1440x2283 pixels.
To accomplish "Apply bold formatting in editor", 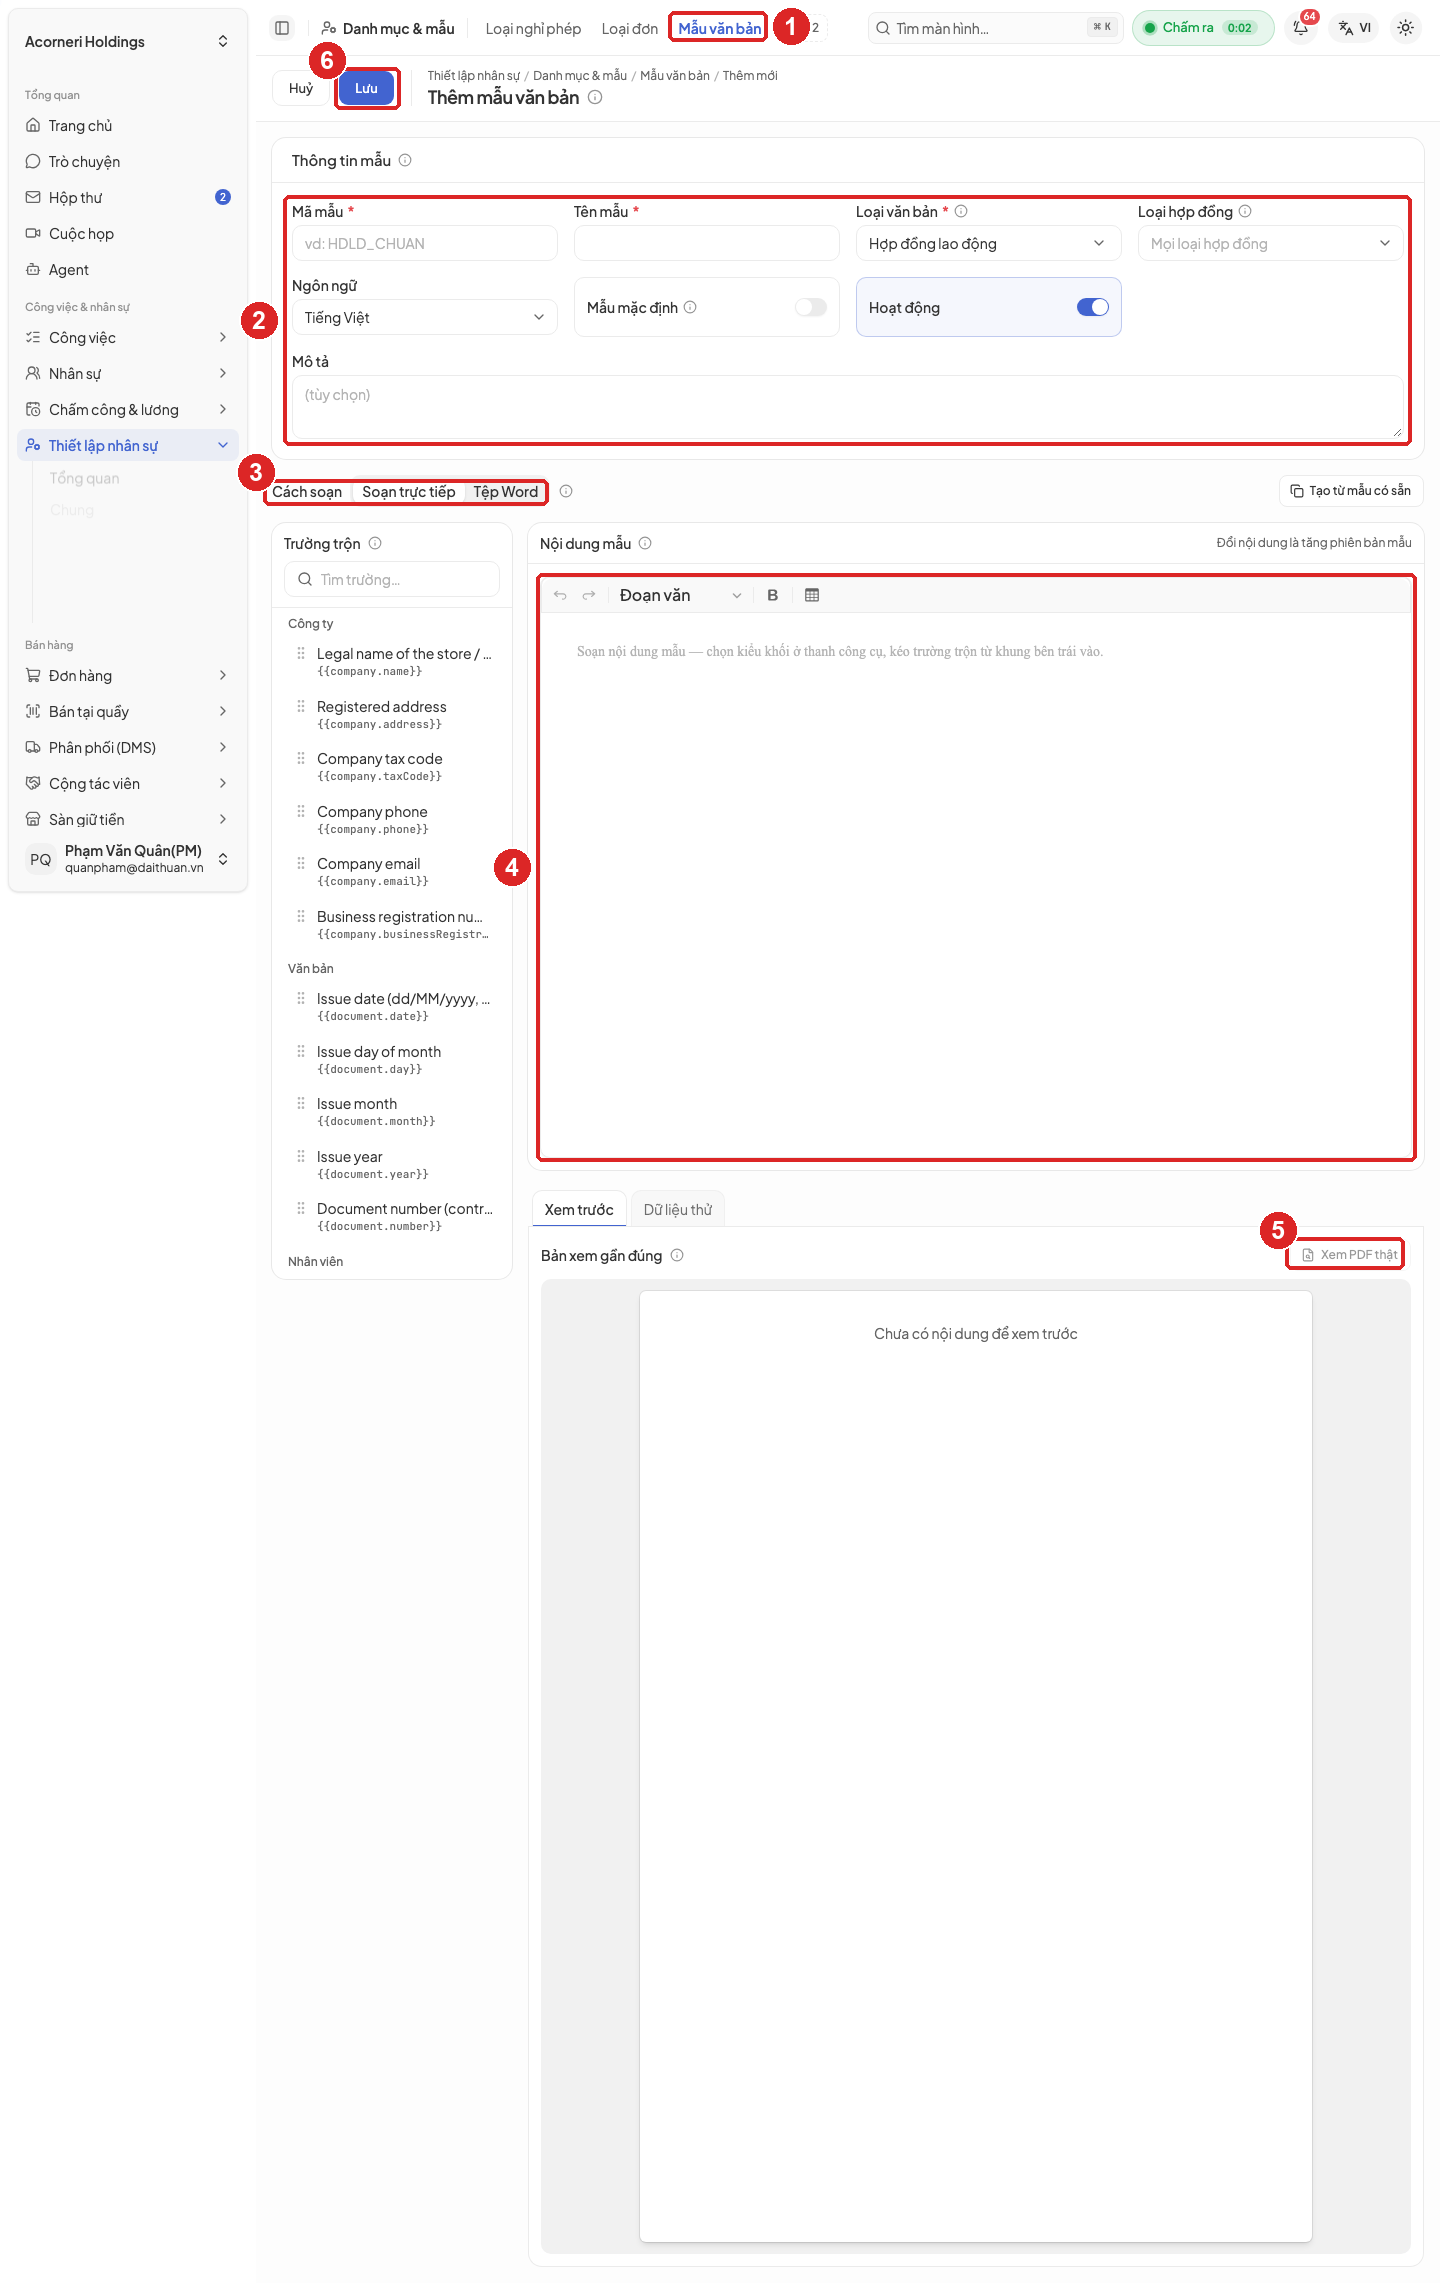I will [772, 595].
